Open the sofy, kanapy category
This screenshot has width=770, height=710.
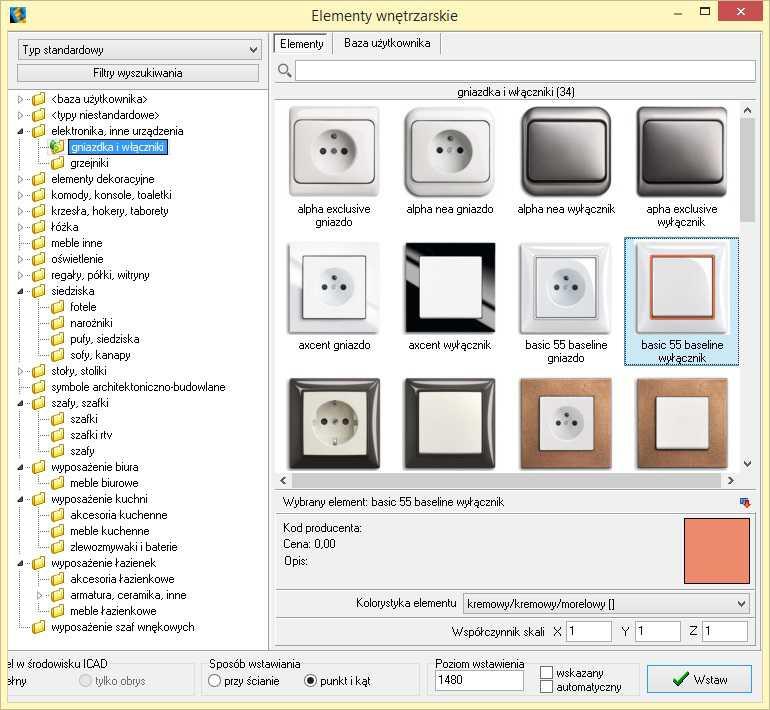(100, 355)
